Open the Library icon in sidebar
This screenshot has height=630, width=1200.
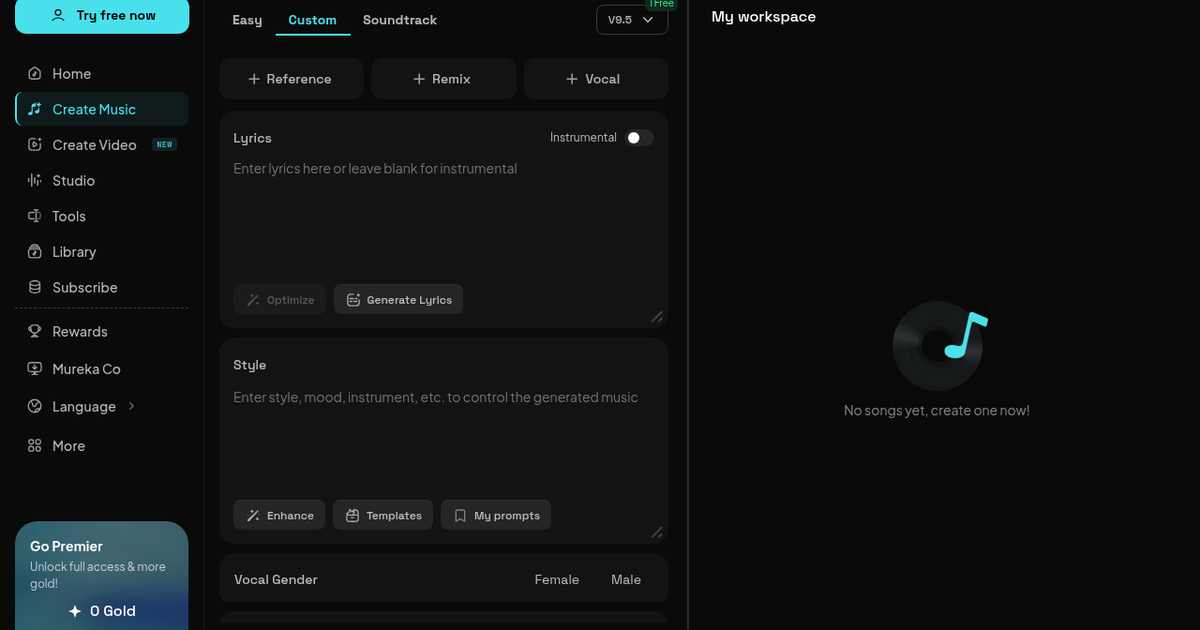(35, 252)
